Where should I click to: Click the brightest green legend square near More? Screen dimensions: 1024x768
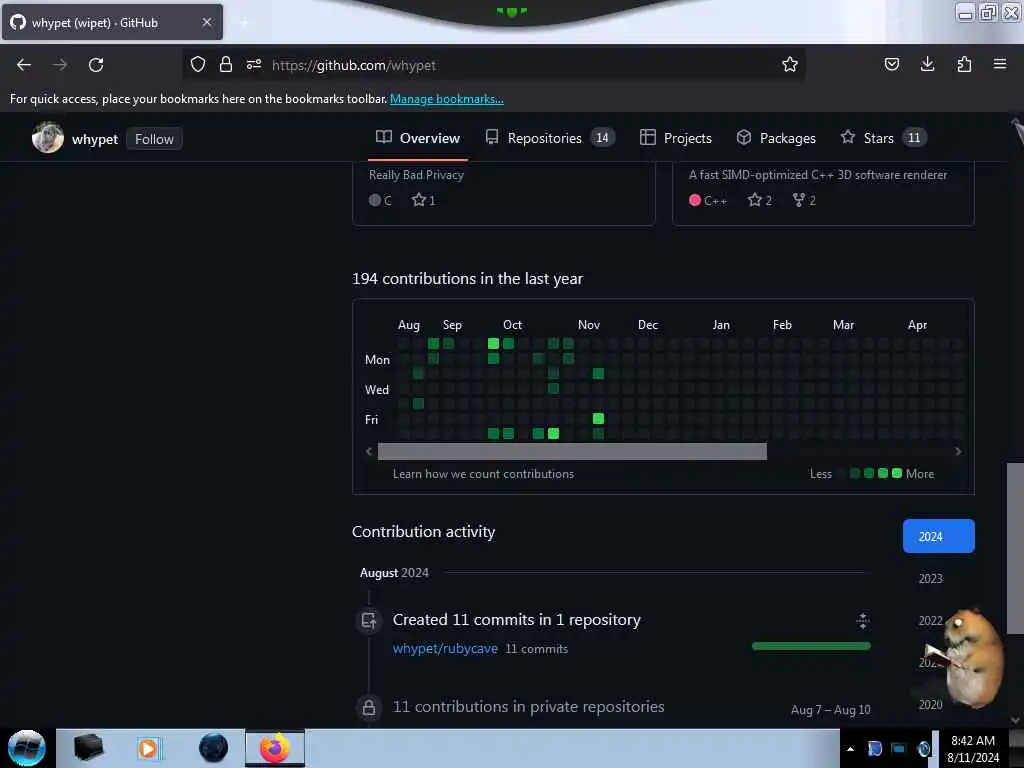[x=897, y=473]
